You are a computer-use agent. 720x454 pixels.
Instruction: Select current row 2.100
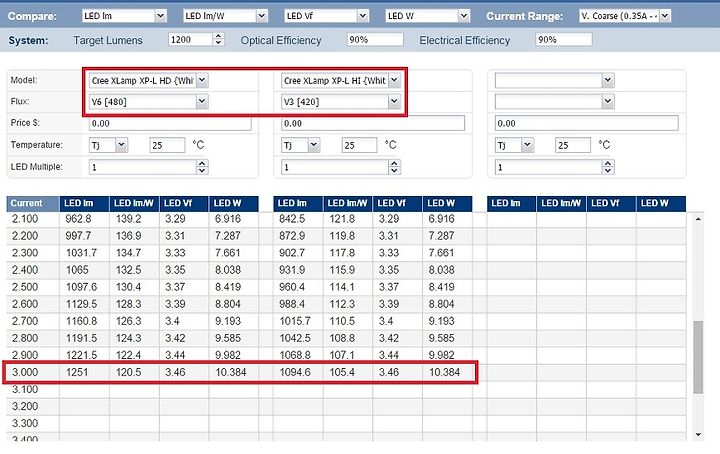click(x=25, y=219)
